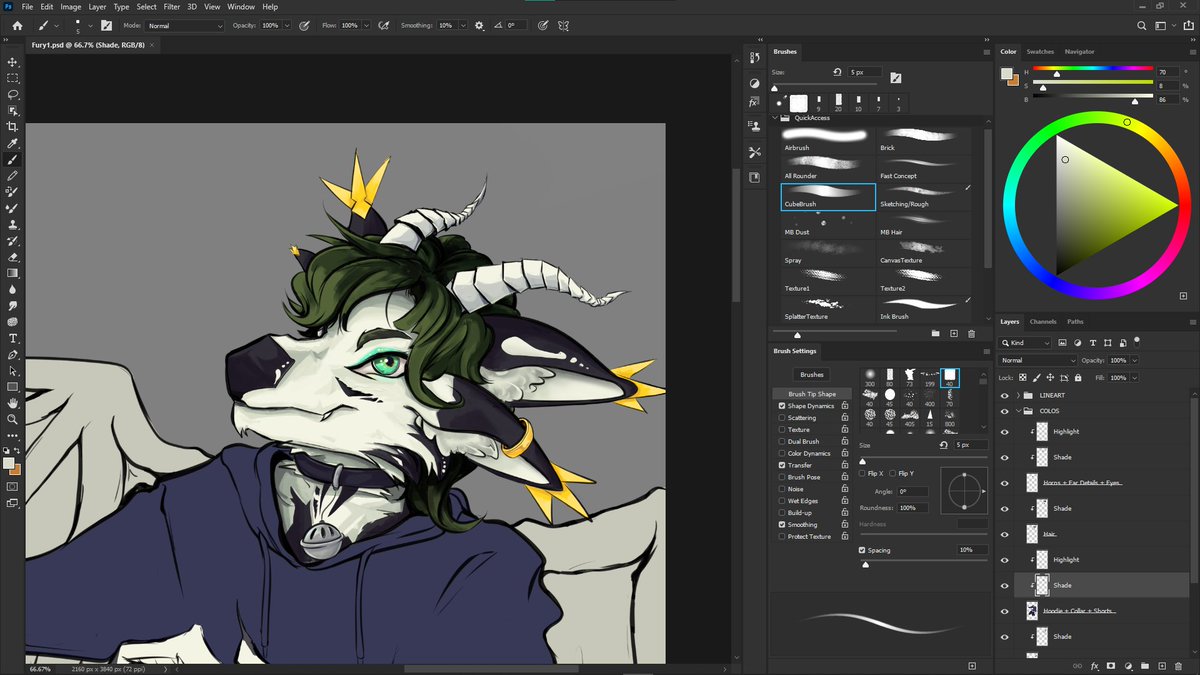Screen dimensions: 1200x675
Task: Enable the Flip X checkbox
Action: (x=862, y=473)
